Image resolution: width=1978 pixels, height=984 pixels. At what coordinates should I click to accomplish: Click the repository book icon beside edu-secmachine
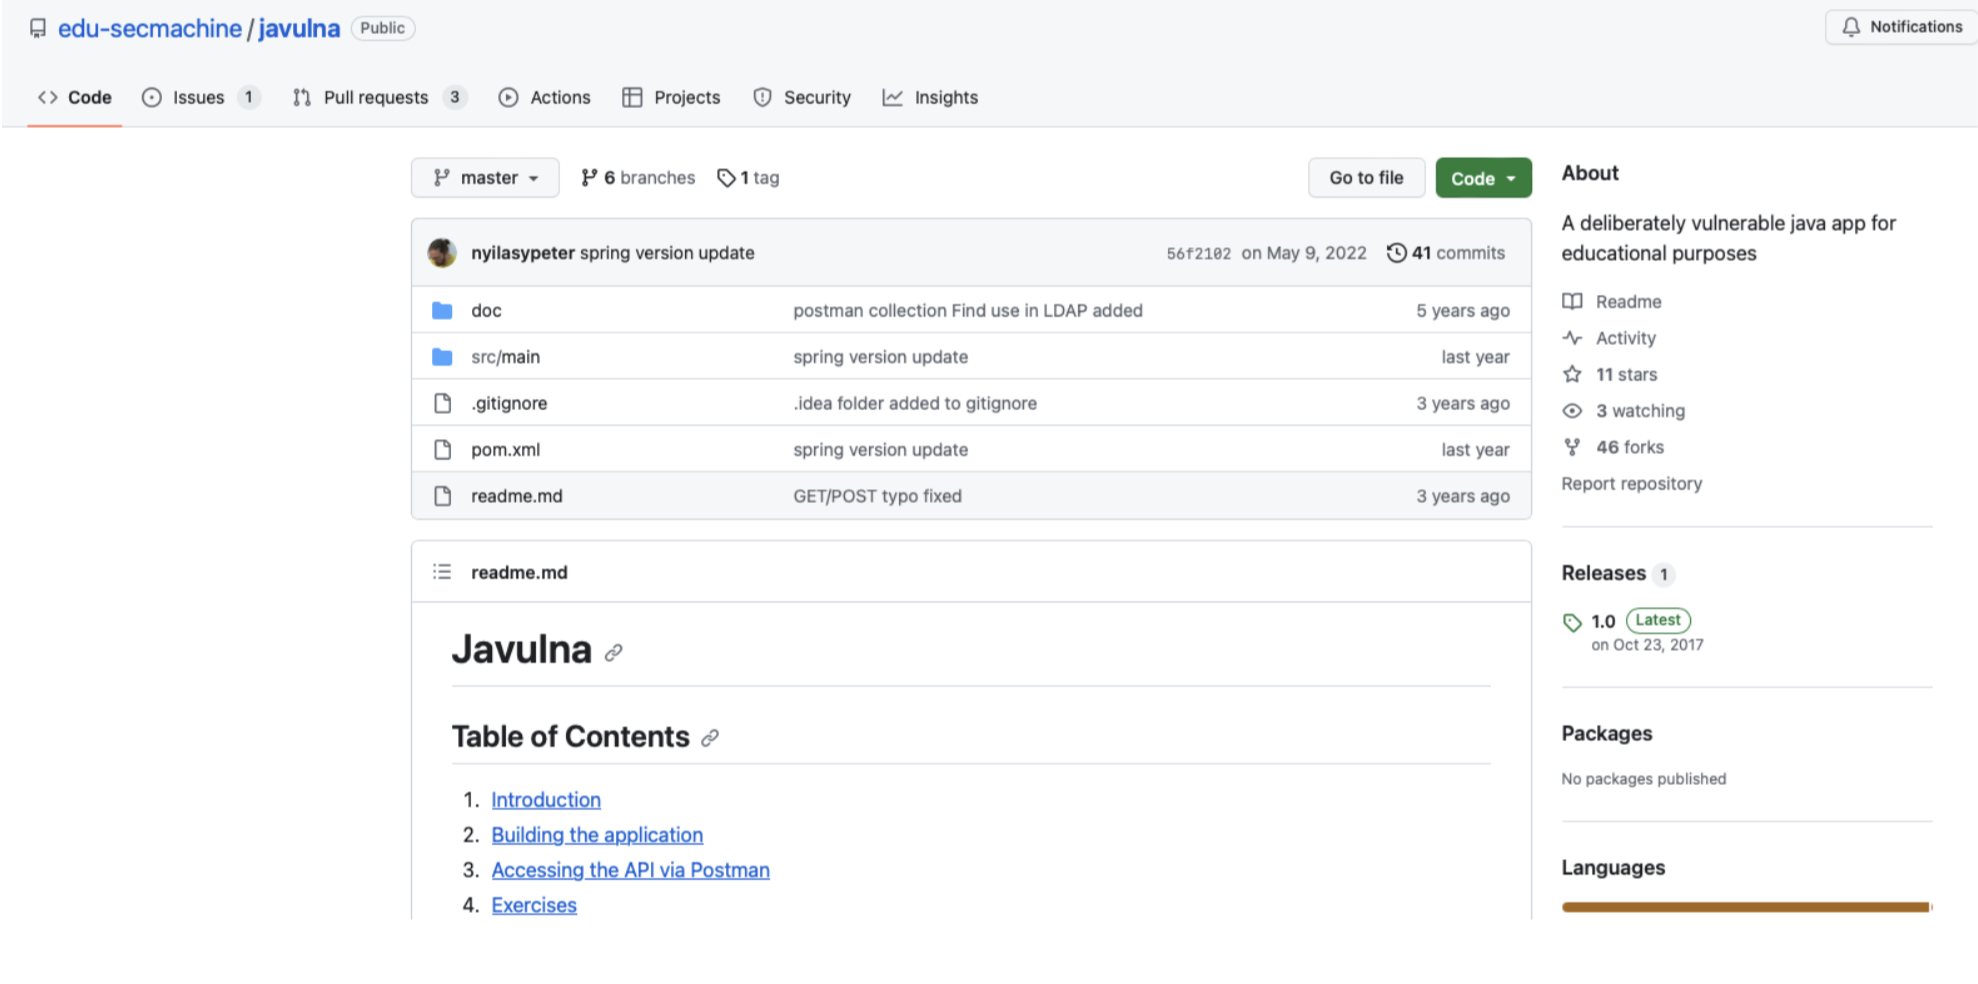[38, 28]
